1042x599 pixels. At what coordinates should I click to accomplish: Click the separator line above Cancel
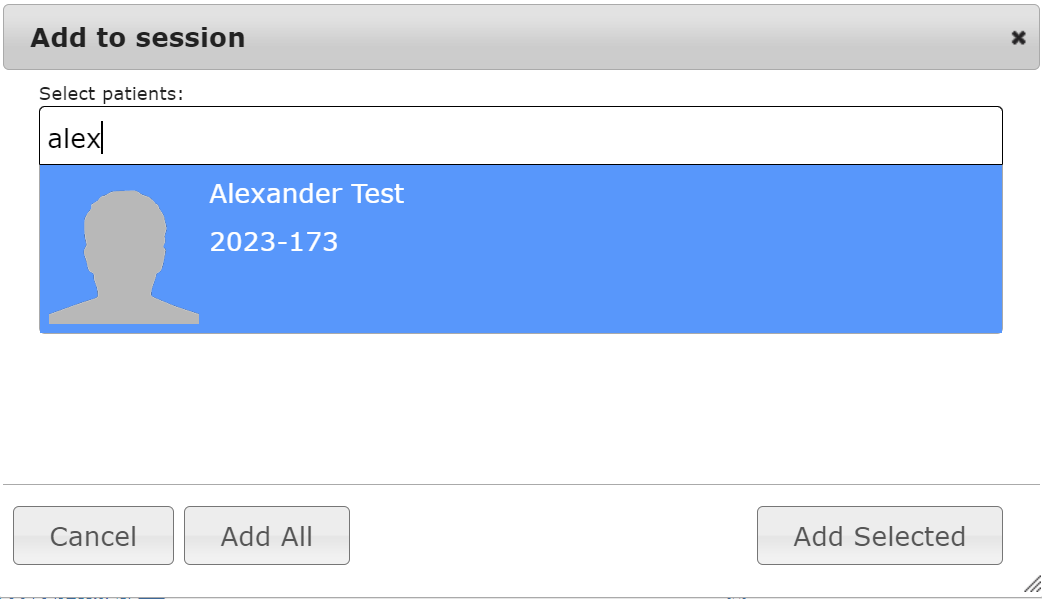pos(520,485)
